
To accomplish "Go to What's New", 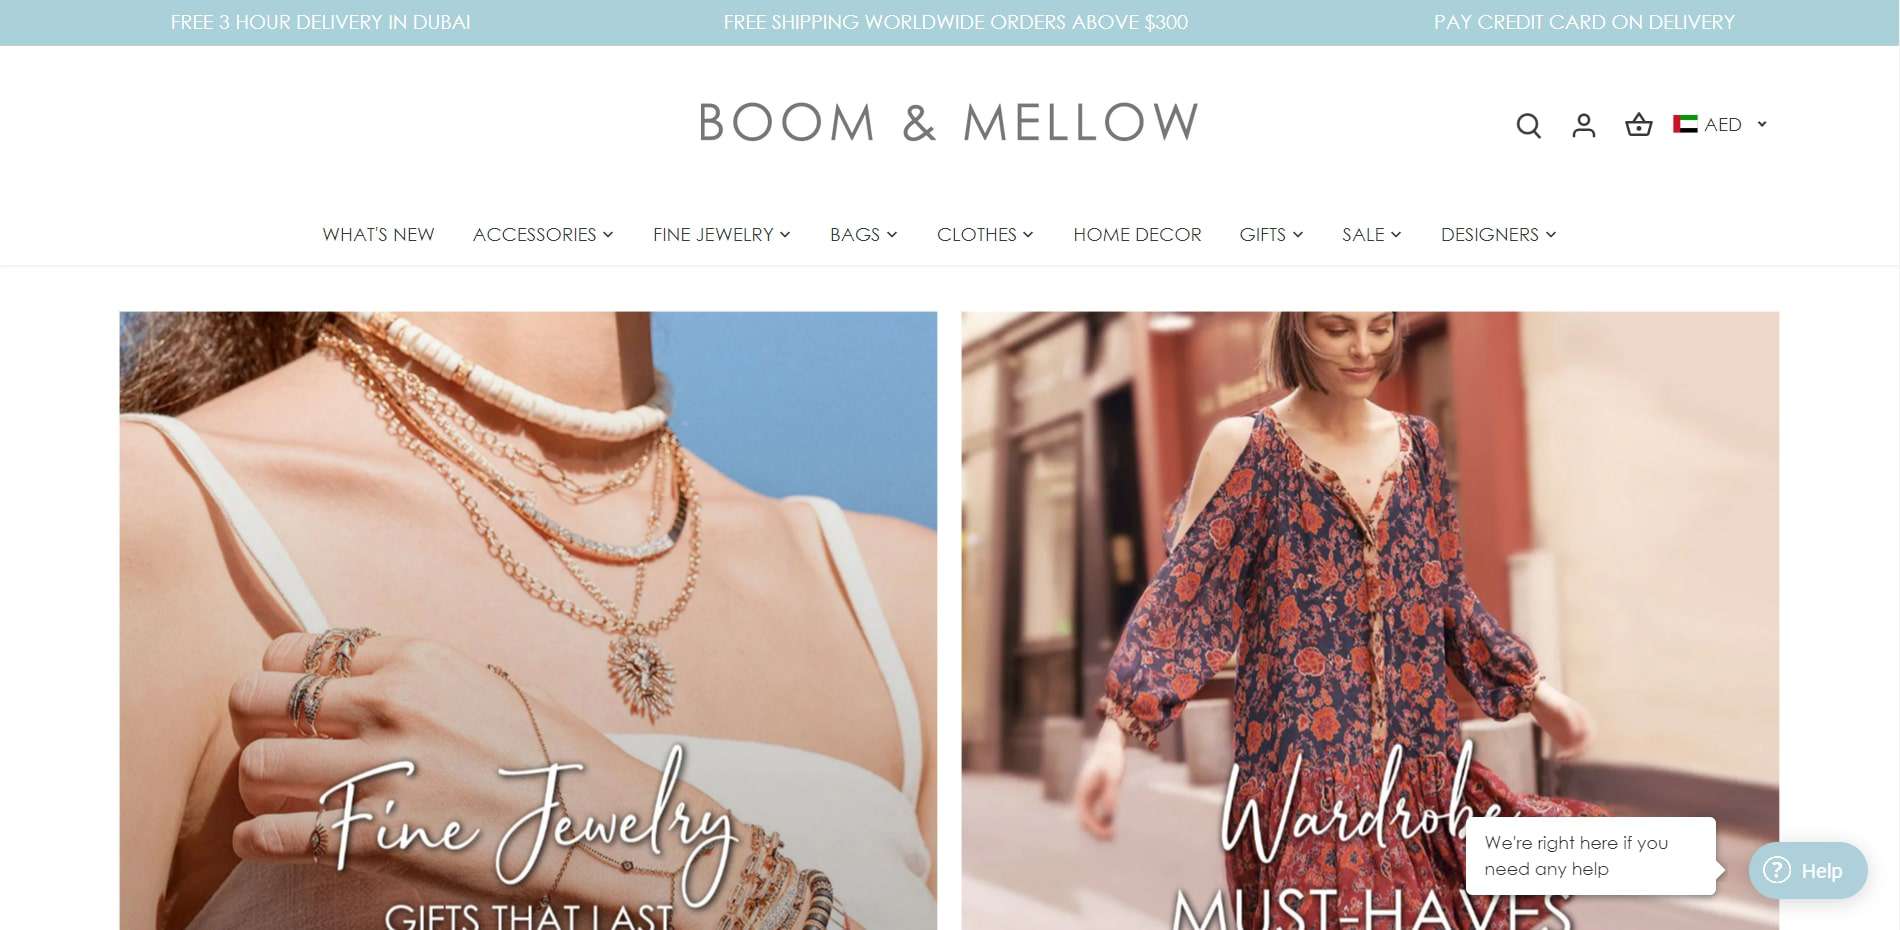I will (x=378, y=234).
